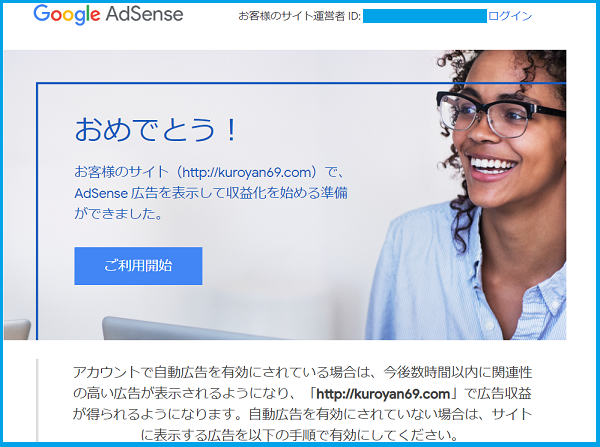Click the おめでとう！ heading
Screen dimensions: 600x447
(x=156, y=129)
